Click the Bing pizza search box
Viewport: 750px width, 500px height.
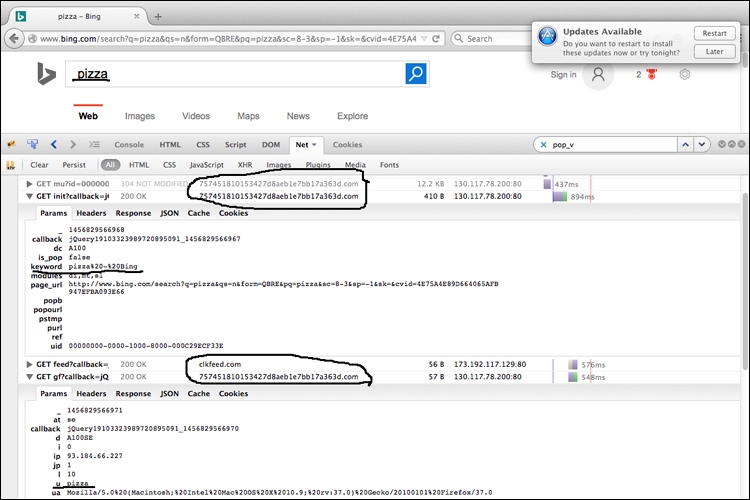coord(235,74)
